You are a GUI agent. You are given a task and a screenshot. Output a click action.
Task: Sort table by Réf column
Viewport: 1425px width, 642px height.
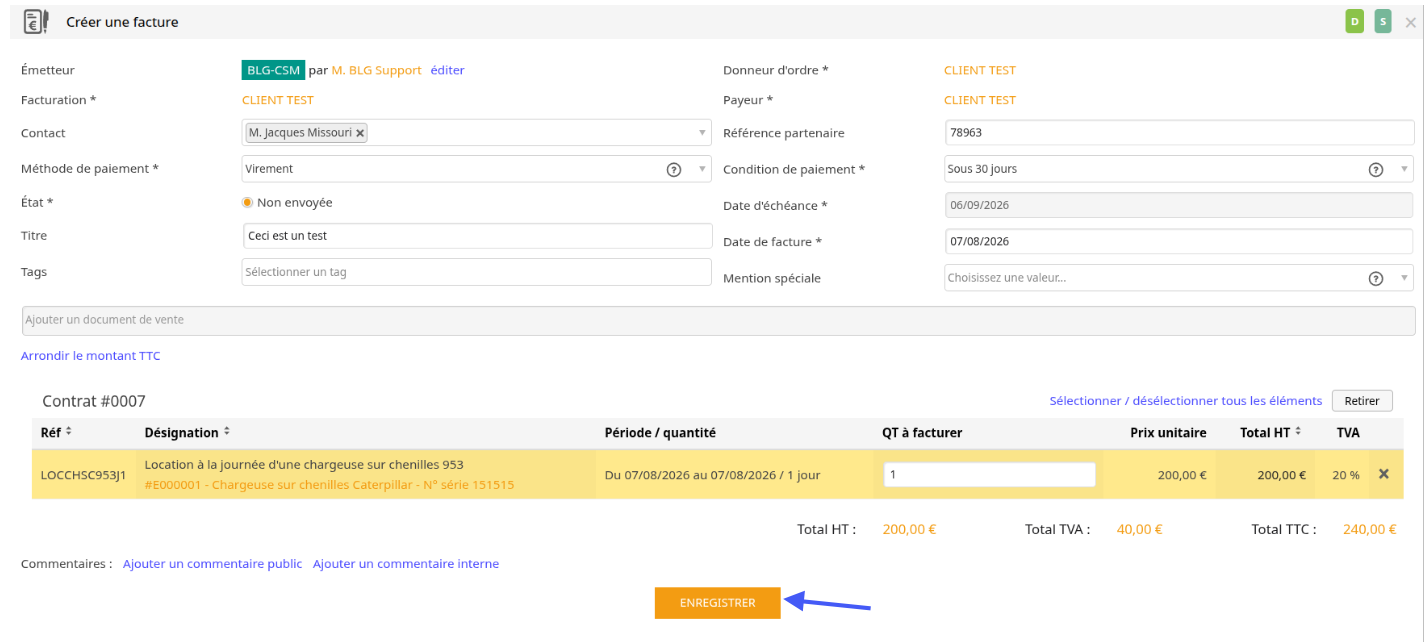[x=69, y=432]
